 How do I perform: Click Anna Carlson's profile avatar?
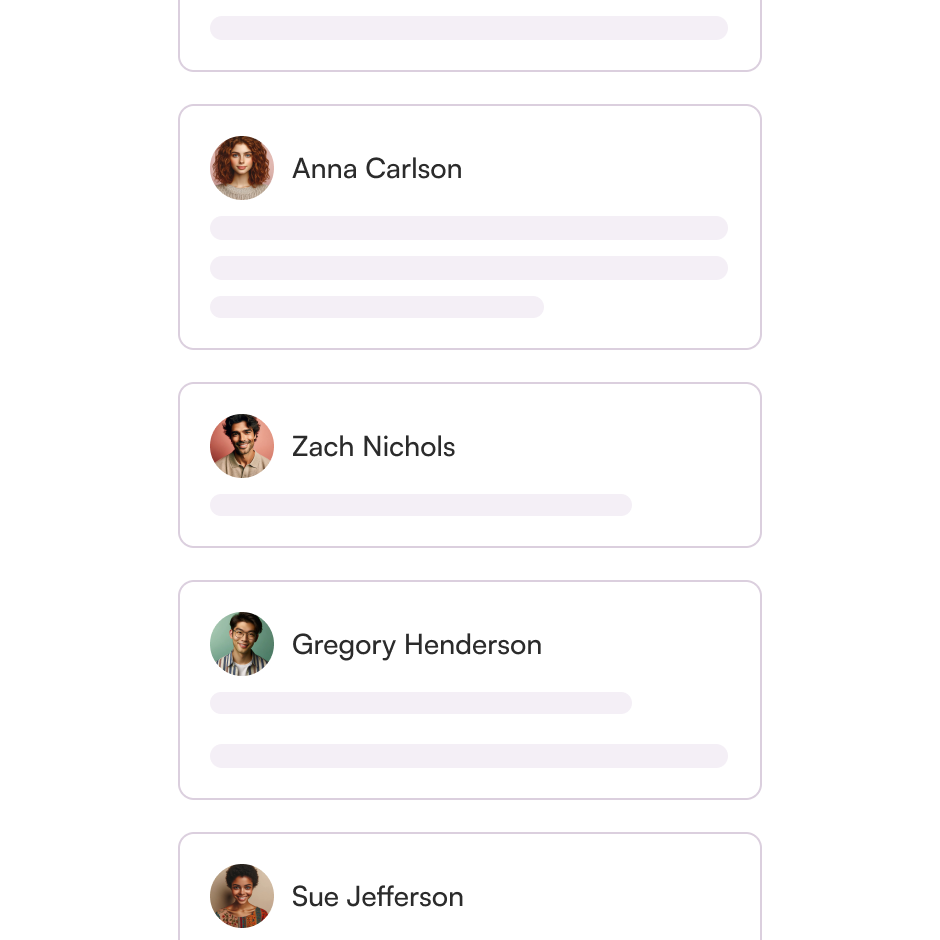[242, 168]
